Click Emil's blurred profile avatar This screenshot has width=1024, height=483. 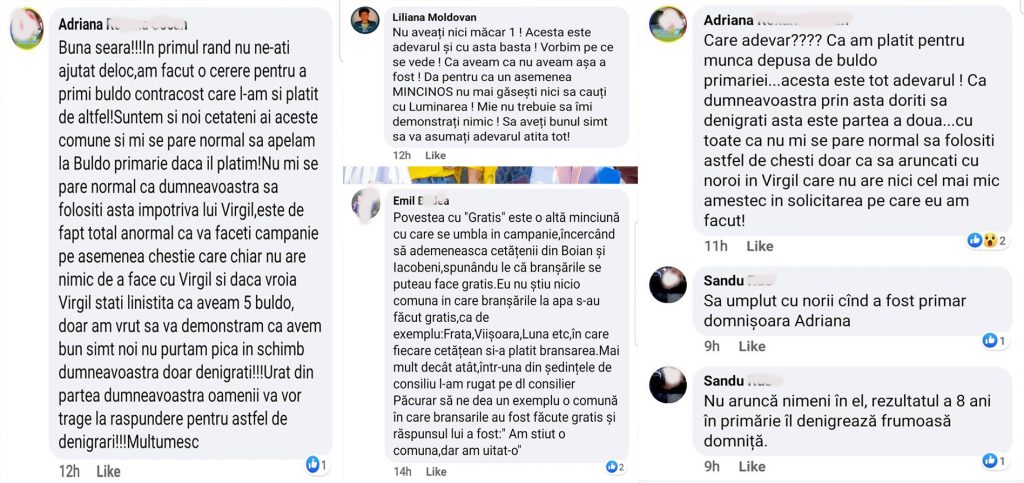coord(365,203)
